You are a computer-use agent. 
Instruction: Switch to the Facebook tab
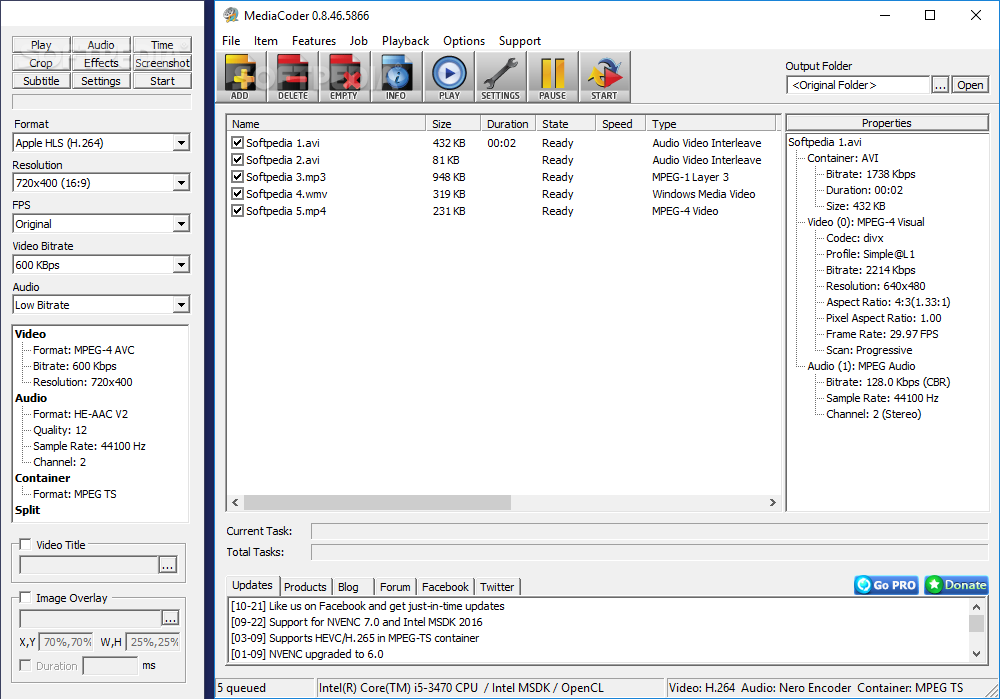[445, 587]
